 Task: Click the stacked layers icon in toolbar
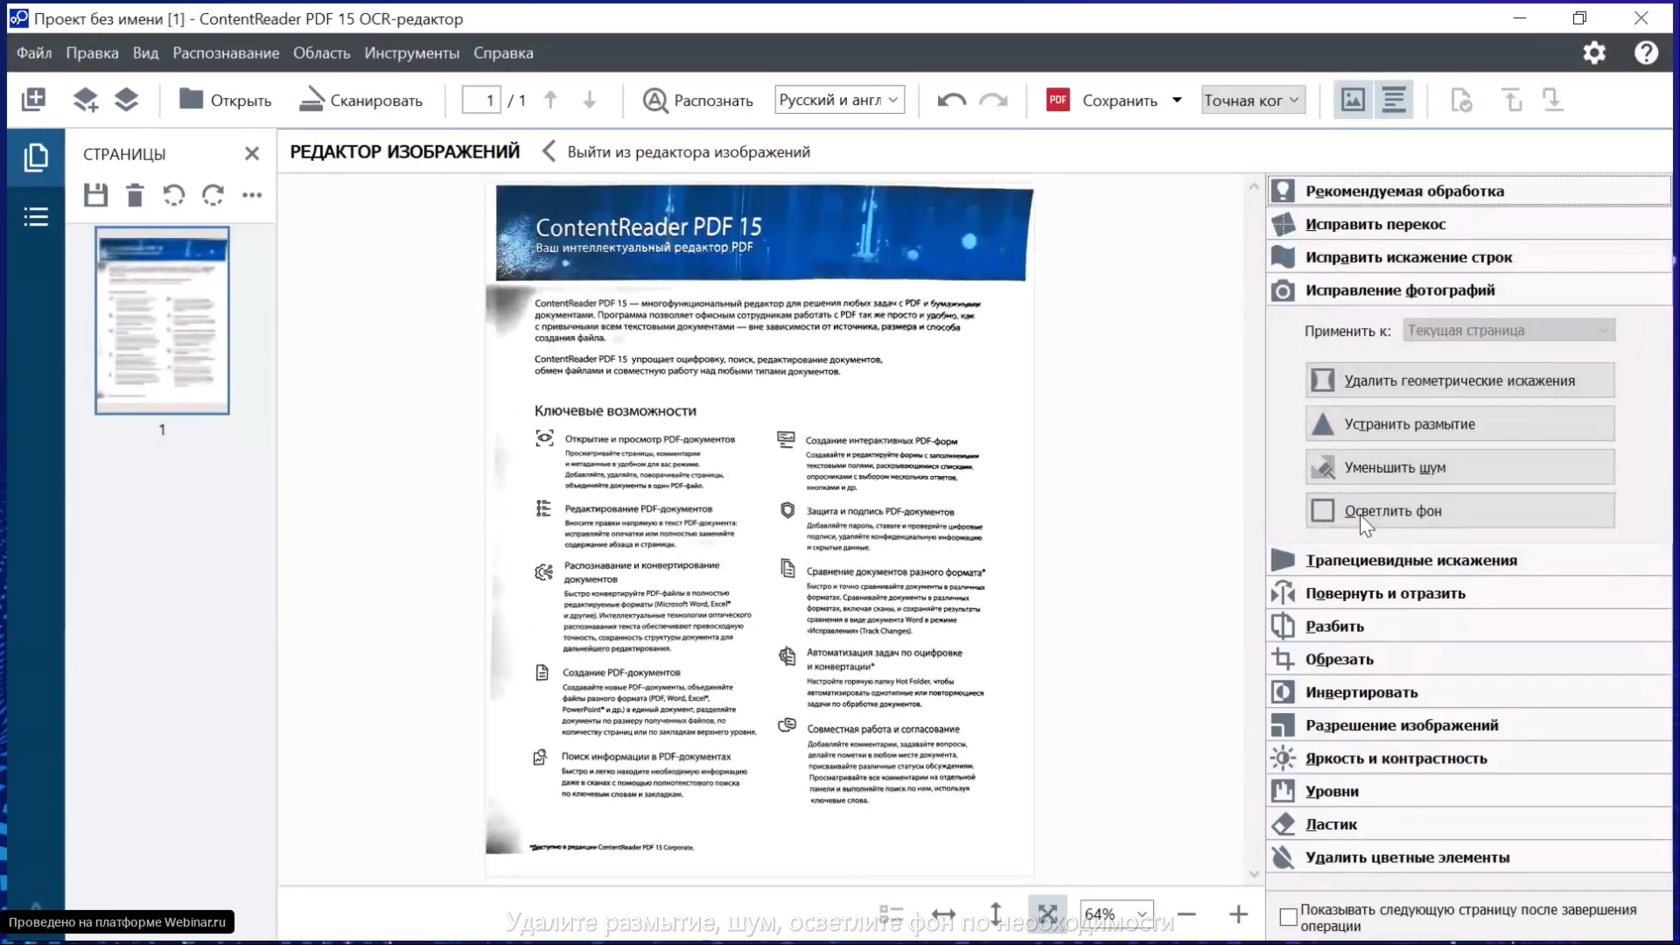(x=126, y=99)
